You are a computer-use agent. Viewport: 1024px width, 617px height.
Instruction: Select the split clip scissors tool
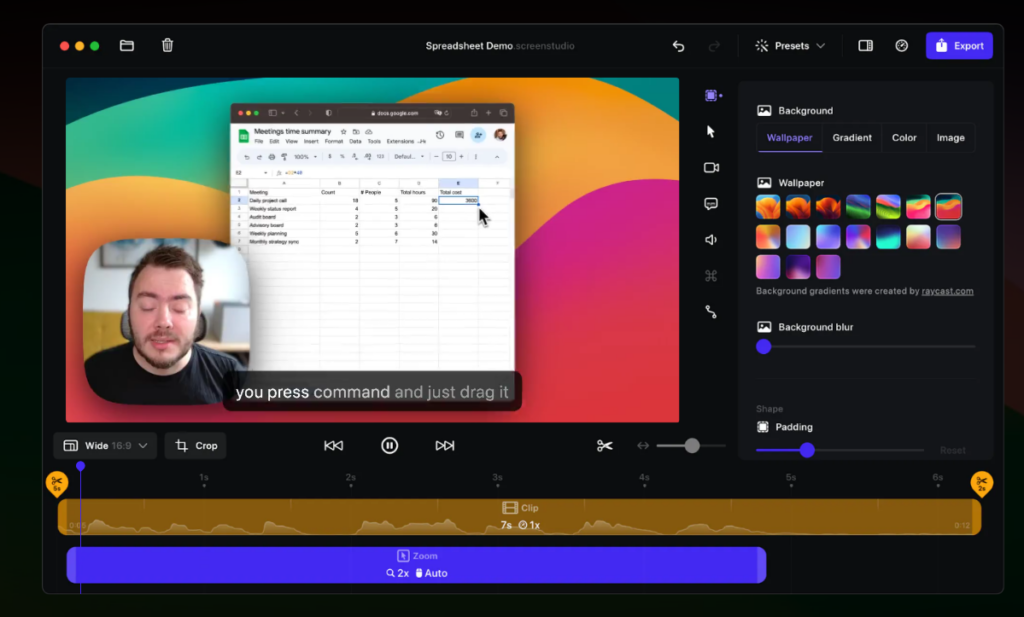coord(604,445)
